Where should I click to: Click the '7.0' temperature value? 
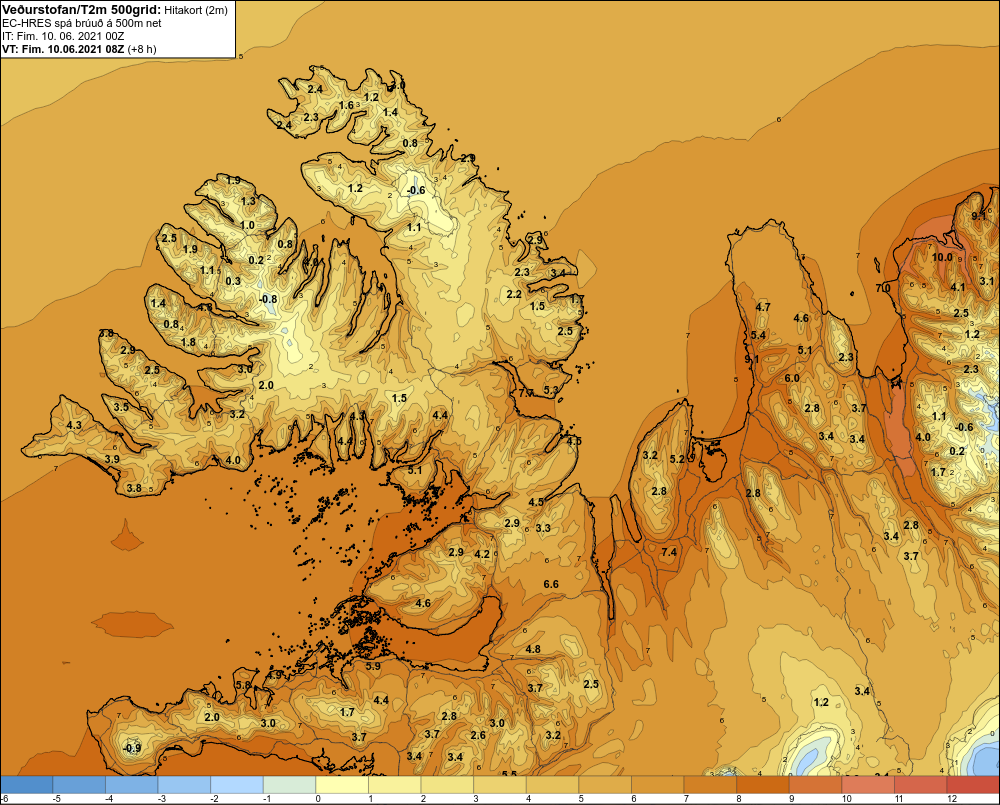883,288
